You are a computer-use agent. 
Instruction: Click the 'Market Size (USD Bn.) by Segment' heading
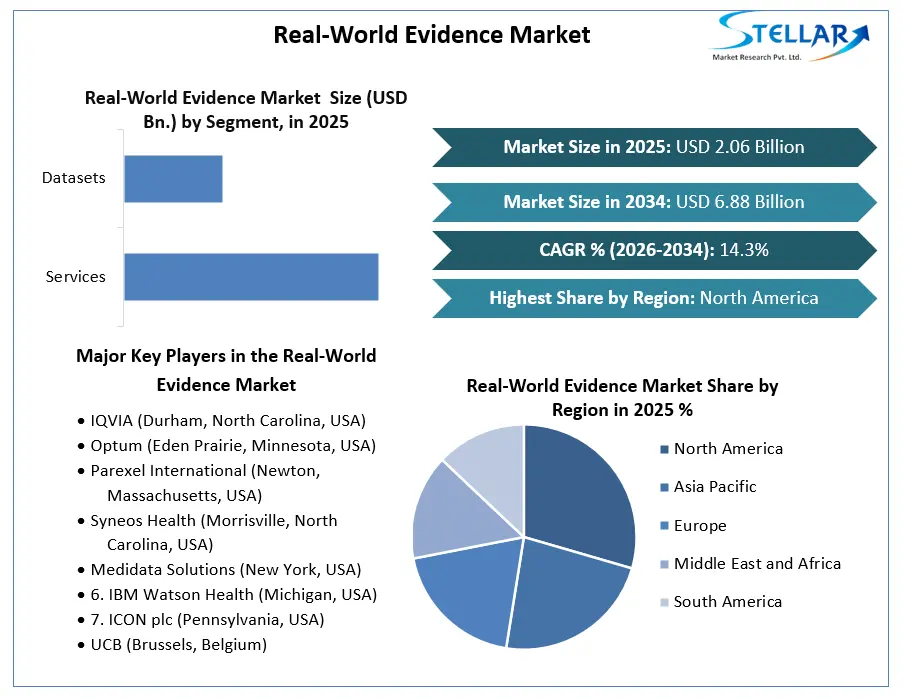point(246,110)
